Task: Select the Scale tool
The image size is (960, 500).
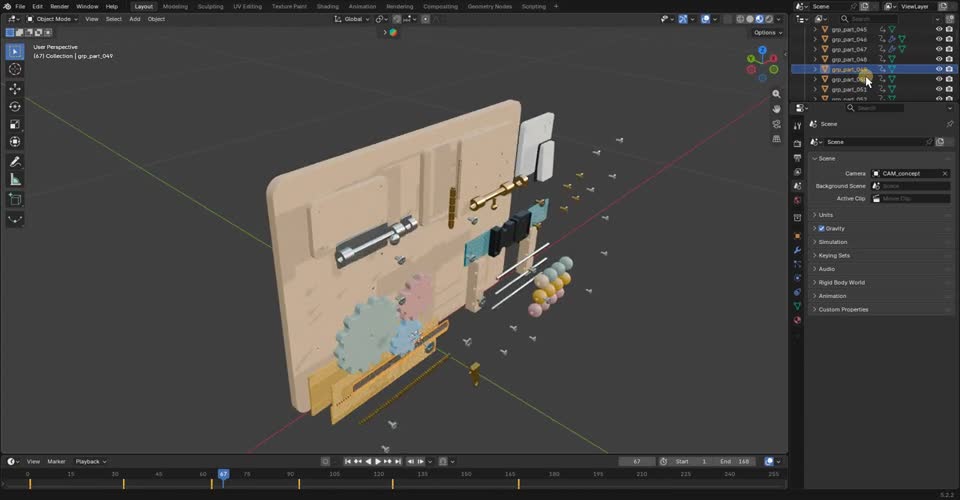Action: pos(15,124)
